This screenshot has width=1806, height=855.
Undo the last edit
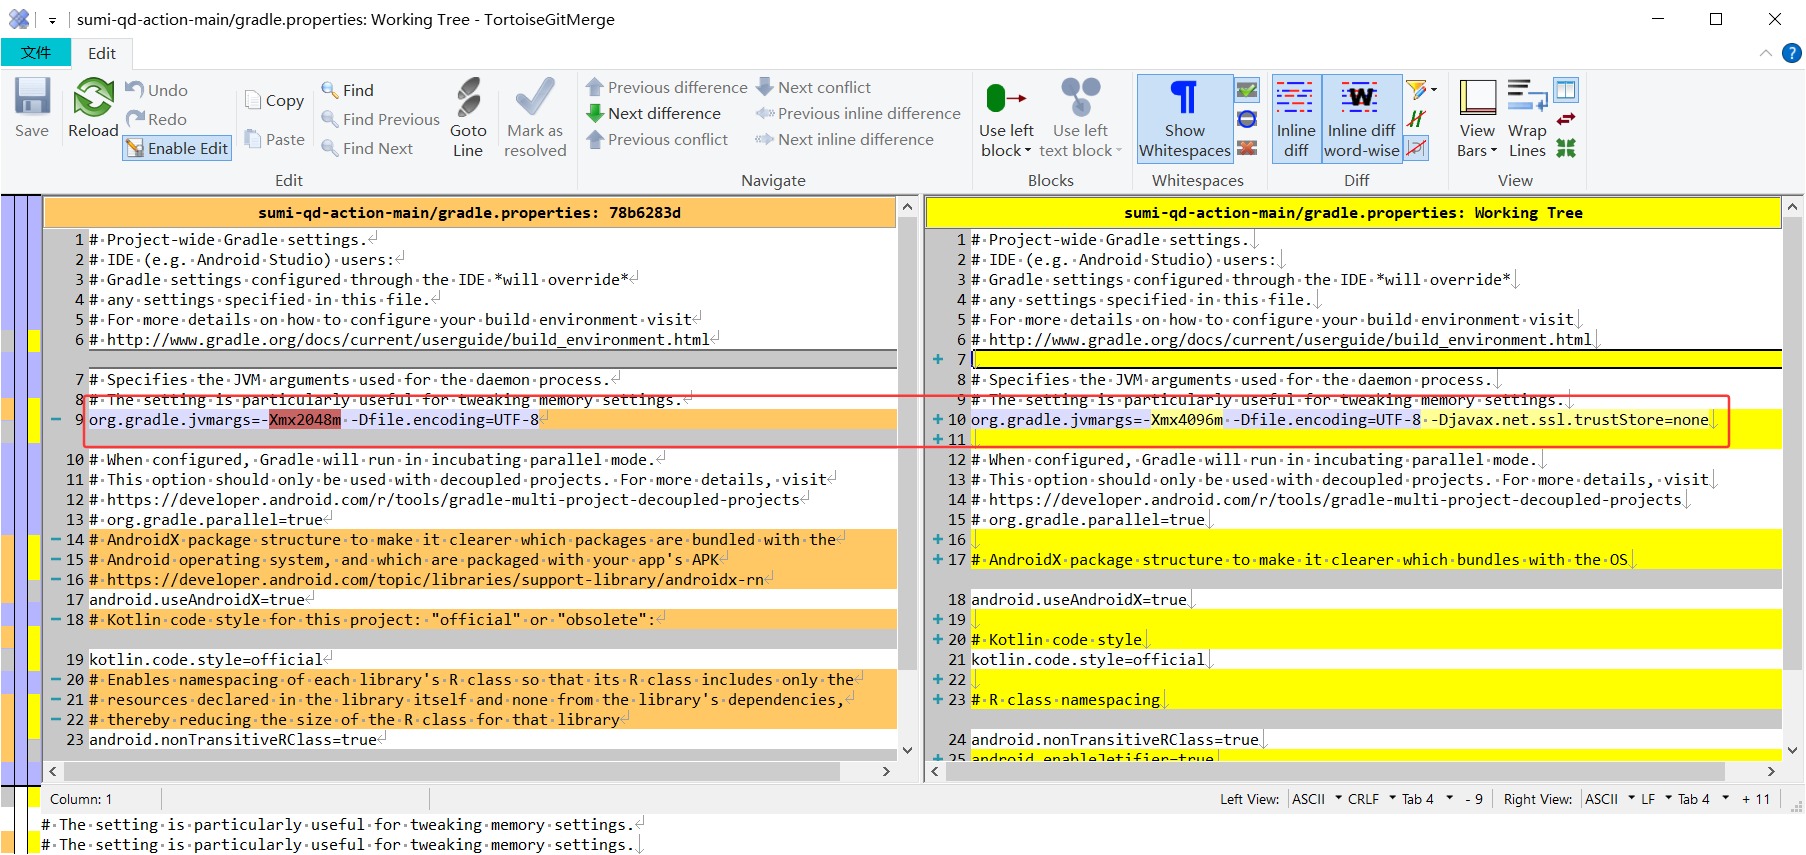[x=157, y=90]
